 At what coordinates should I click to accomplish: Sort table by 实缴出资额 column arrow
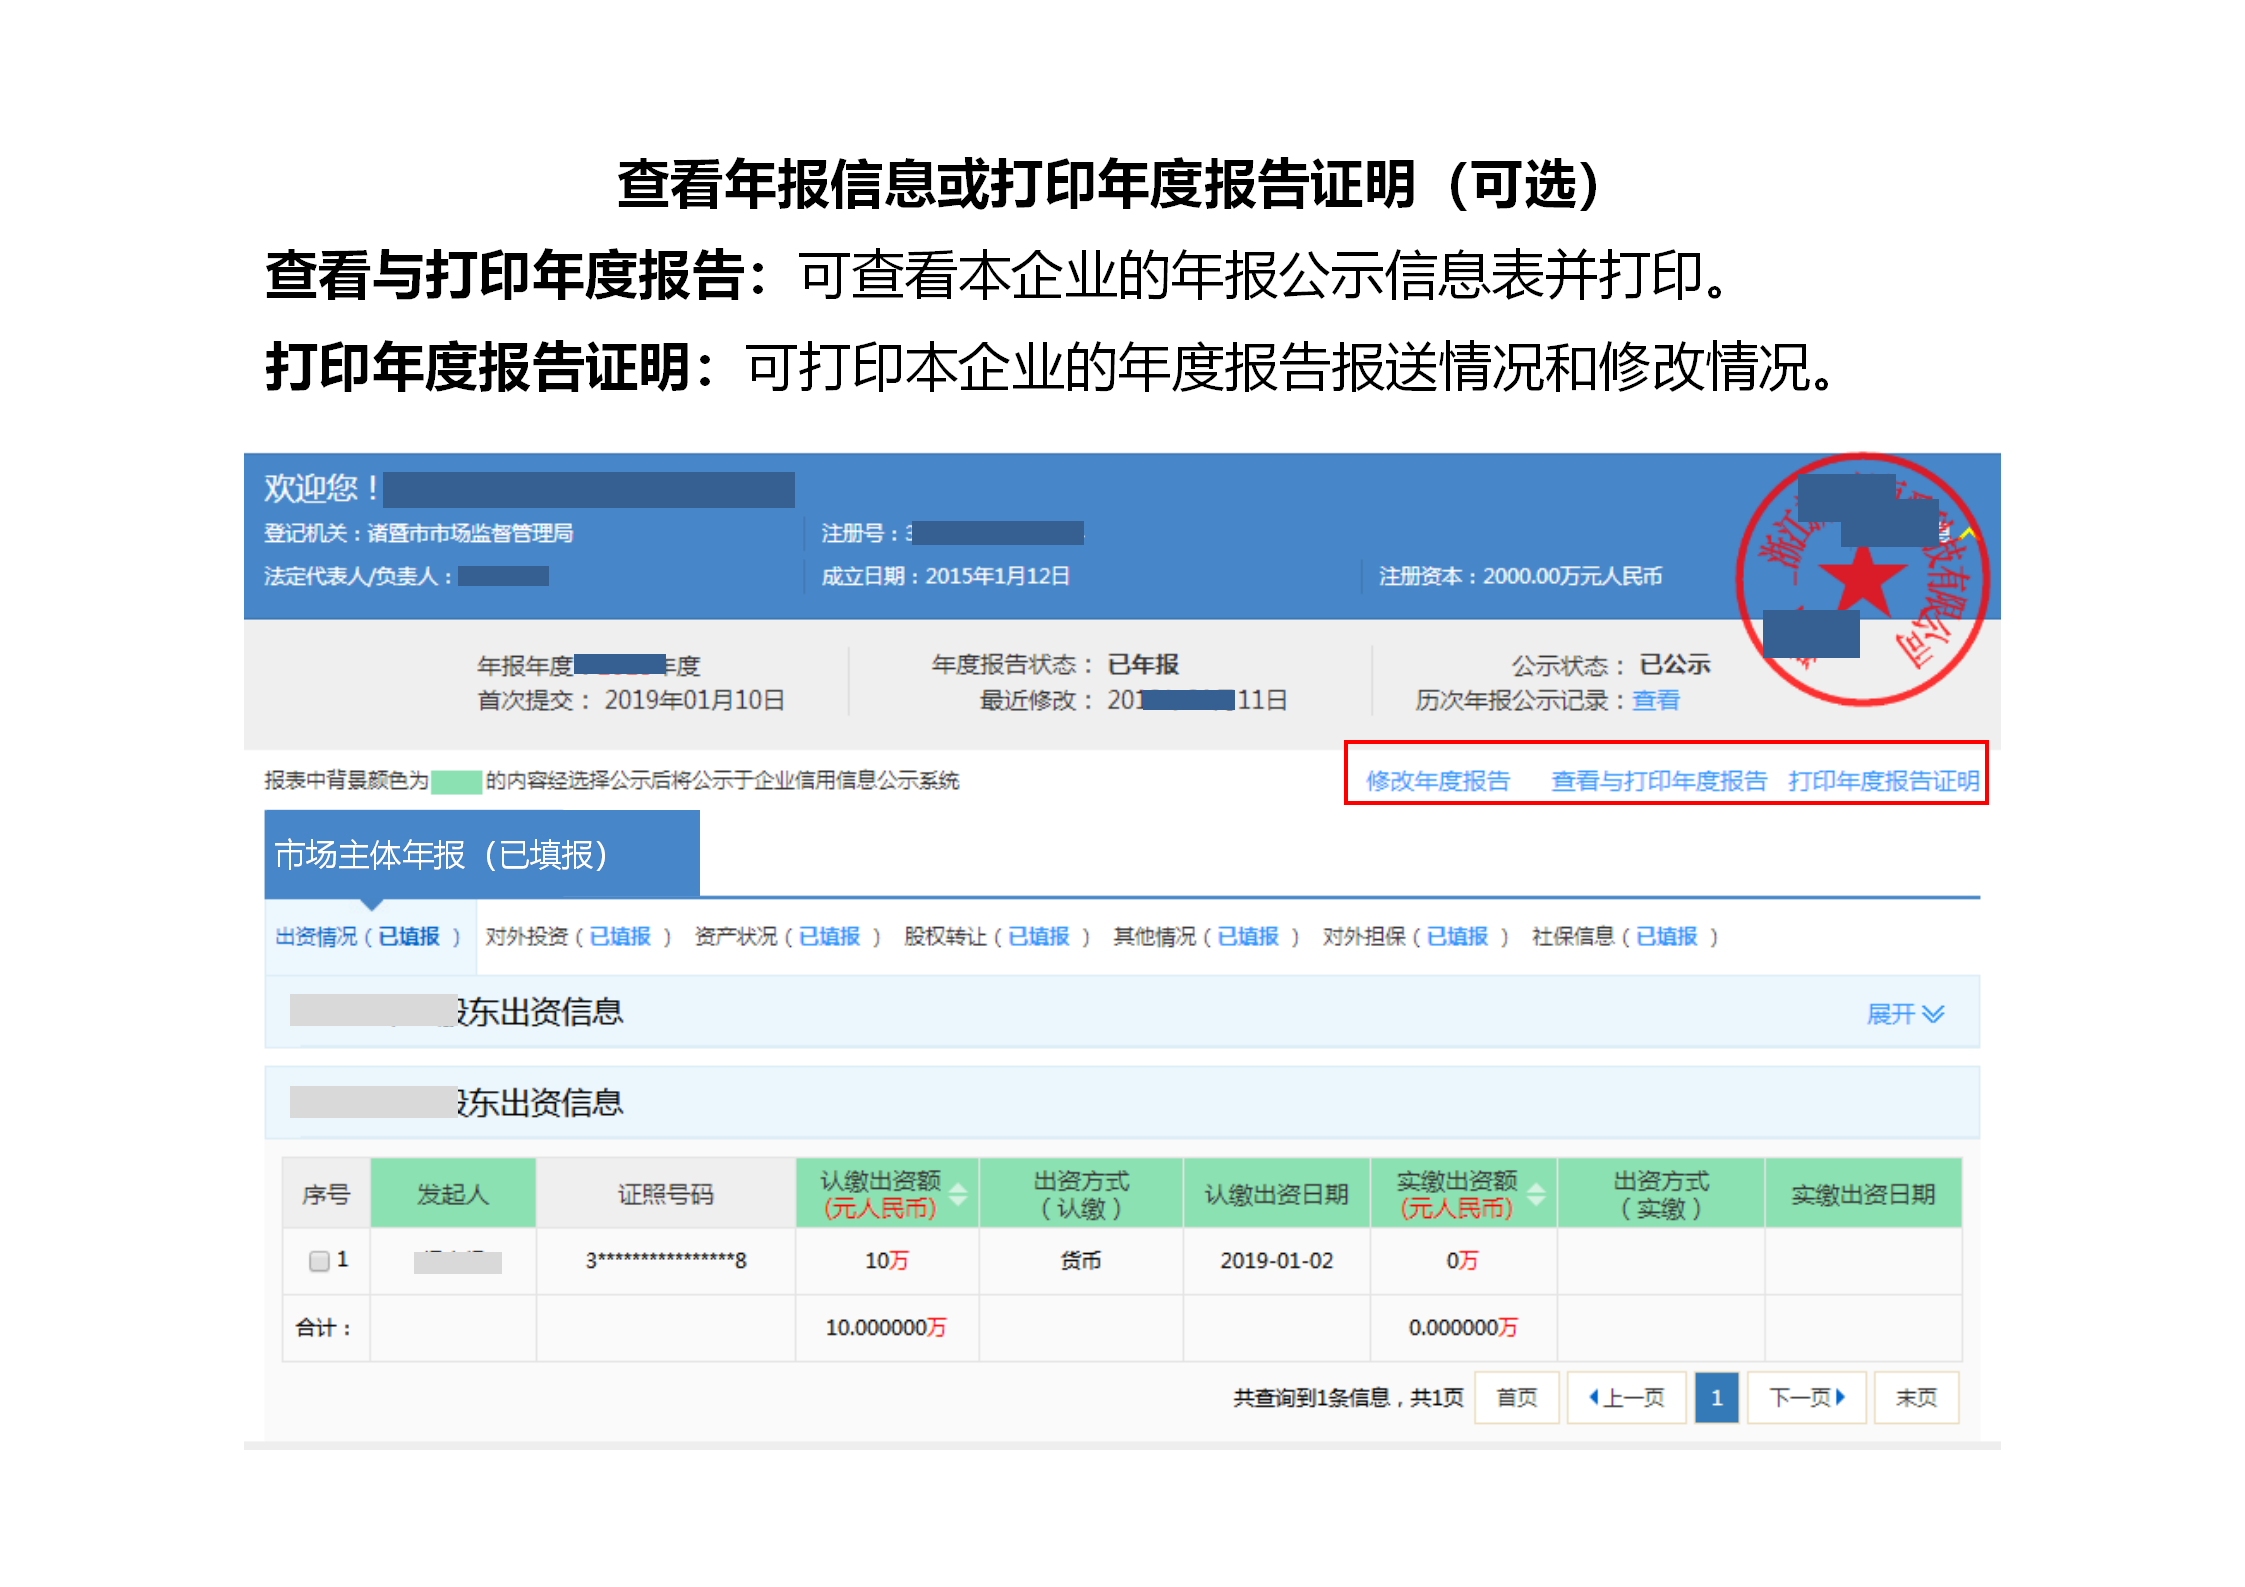pyautogui.click(x=1537, y=1192)
